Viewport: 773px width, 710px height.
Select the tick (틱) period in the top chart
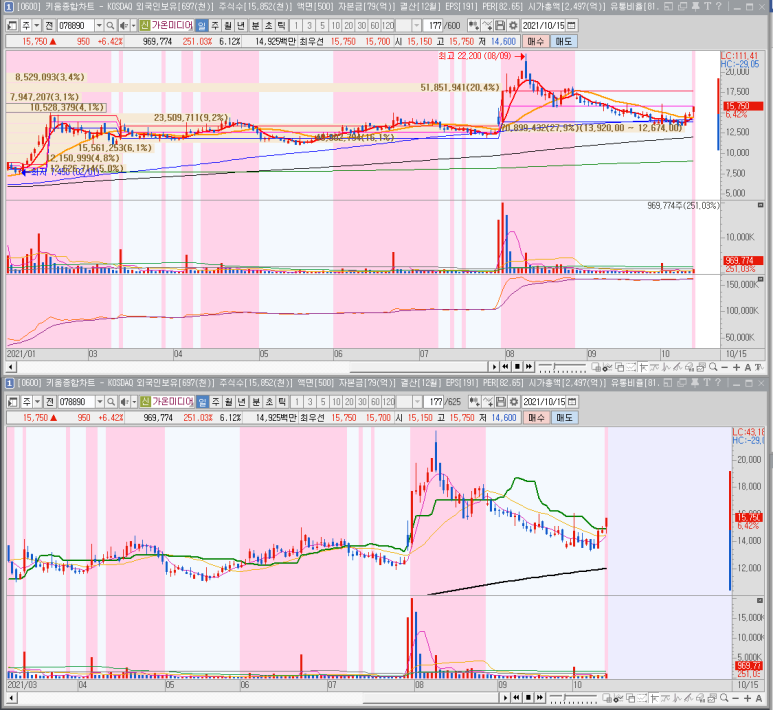pyautogui.click(x=281, y=26)
